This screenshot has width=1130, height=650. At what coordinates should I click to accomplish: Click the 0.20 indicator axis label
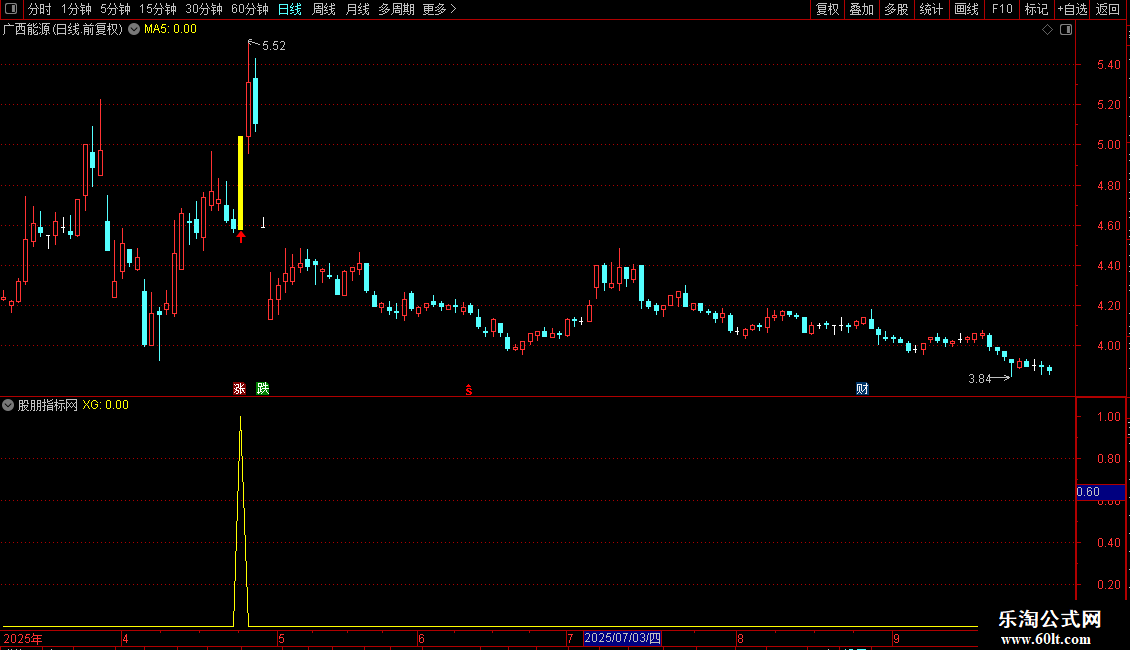[1108, 584]
